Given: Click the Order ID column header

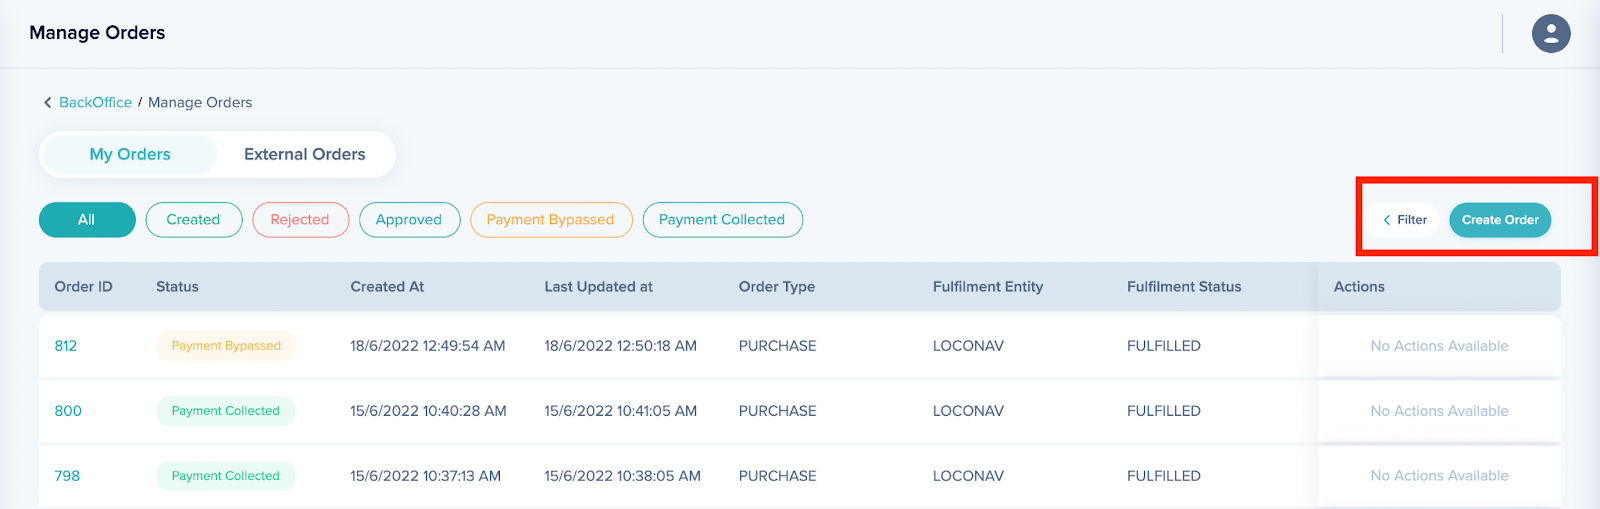Looking at the screenshot, I should [83, 287].
